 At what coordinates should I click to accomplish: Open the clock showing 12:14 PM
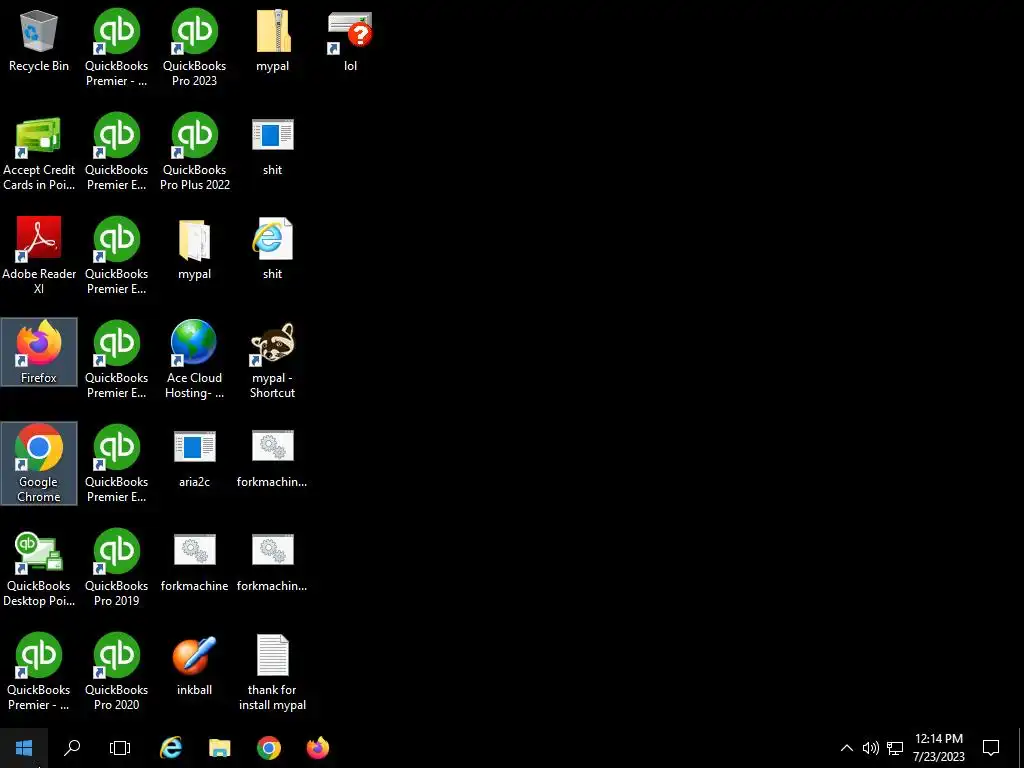click(x=938, y=748)
